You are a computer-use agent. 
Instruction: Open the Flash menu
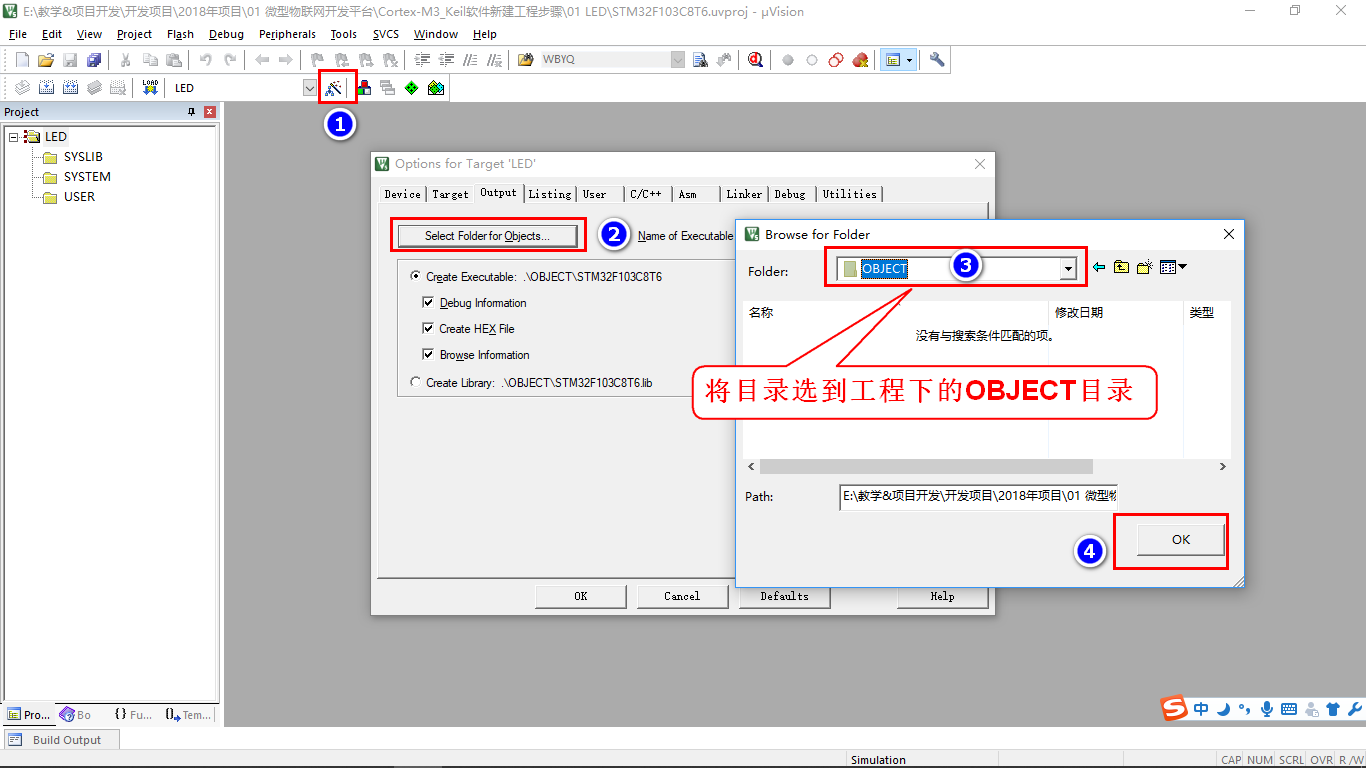coord(180,34)
